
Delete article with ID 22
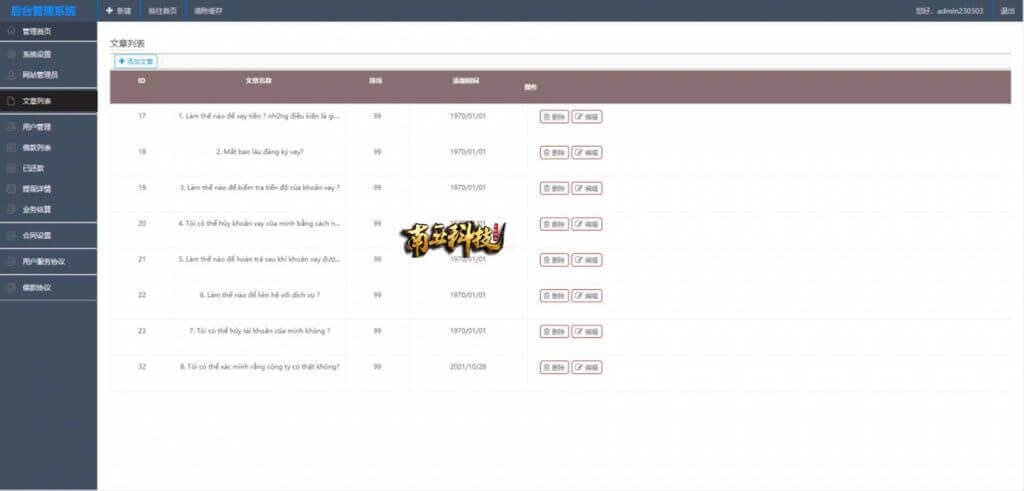554,295
